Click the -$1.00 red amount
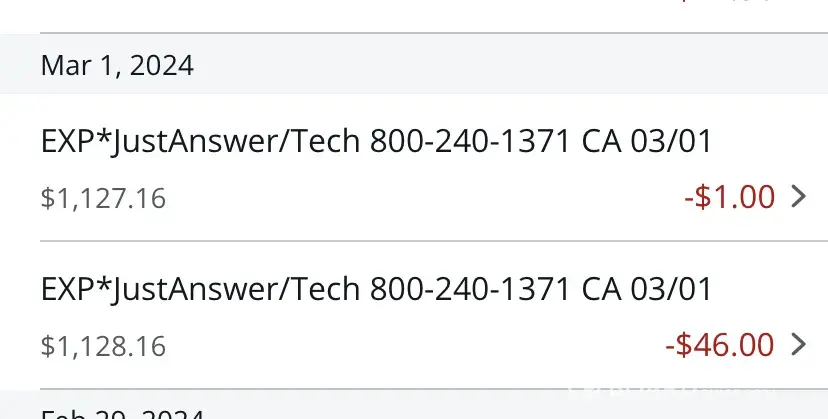828x419 pixels. tap(730, 197)
